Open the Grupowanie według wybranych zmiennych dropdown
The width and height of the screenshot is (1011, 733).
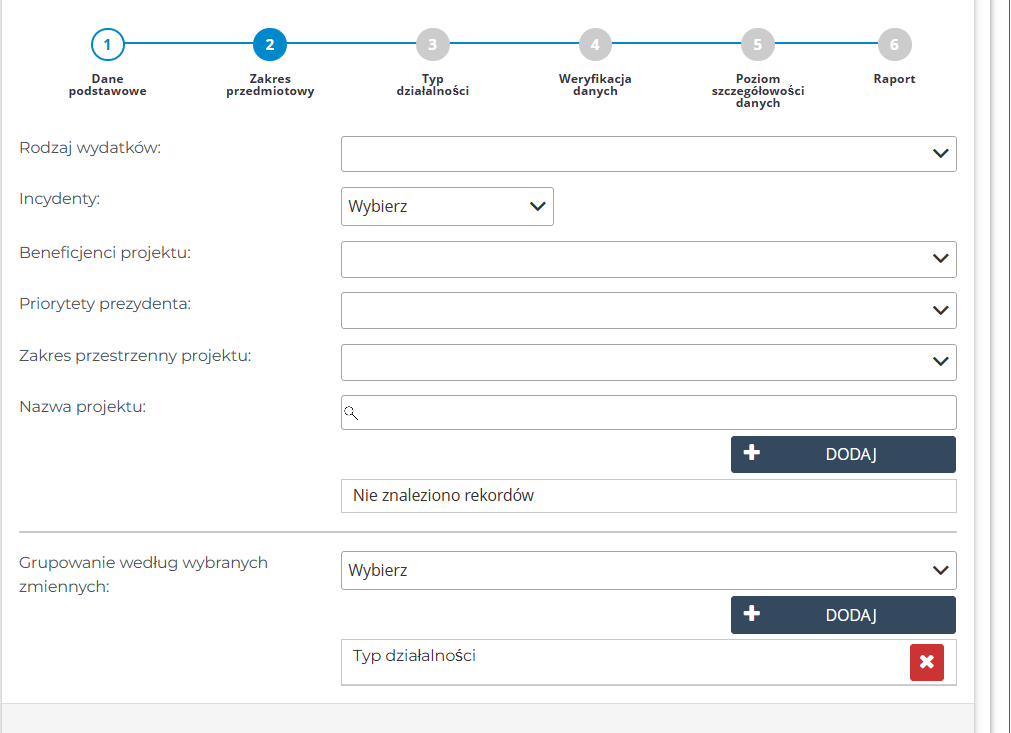coord(648,570)
